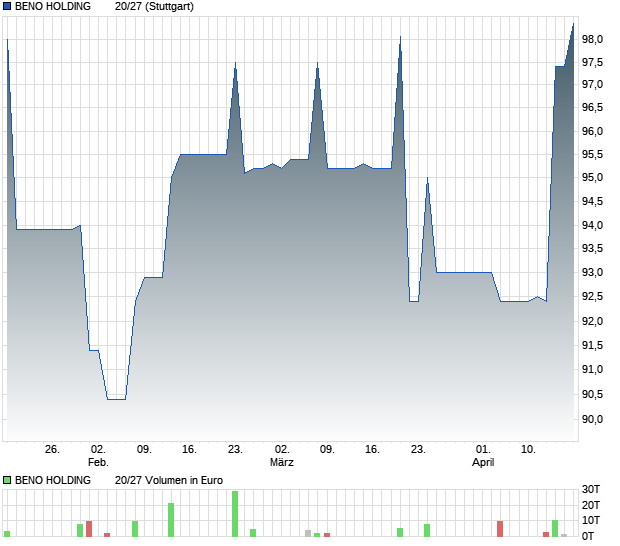Viewport: 620px width, 546px height.
Task: Select the tallest green volume bar
Action: tap(235, 513)
